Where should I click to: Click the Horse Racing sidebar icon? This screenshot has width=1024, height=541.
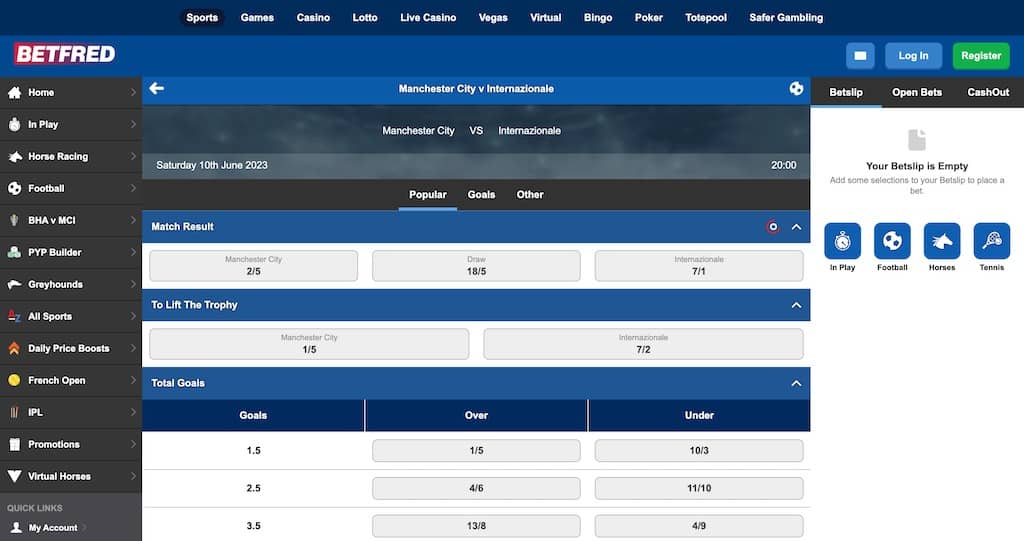click(x=14, y=156)
